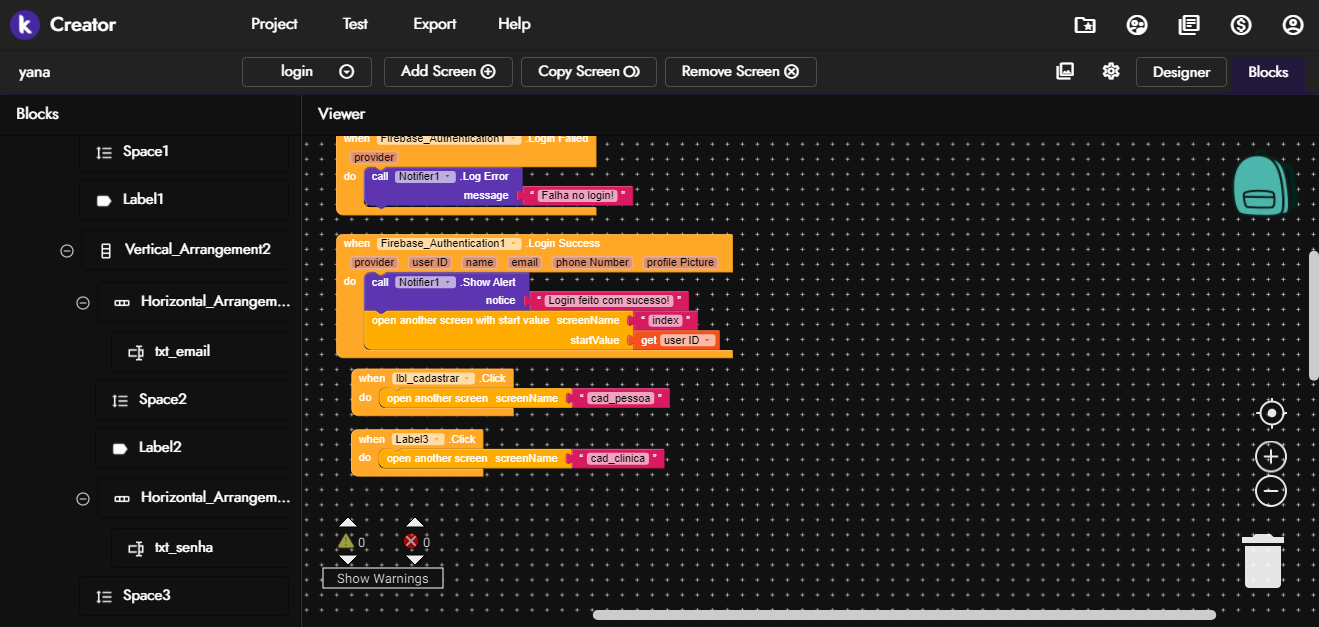Select Label2 in the Blocks tree
1319x627 pixels.
click(192, 448)
